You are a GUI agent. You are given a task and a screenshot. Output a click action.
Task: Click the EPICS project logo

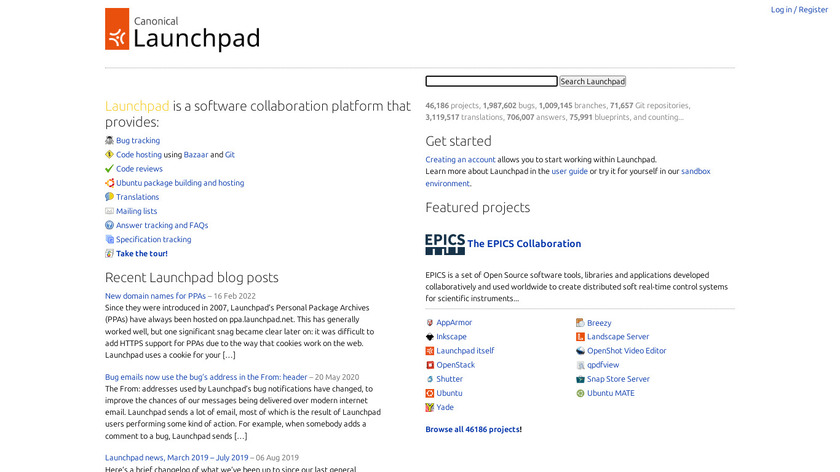(x=445, y=244)
